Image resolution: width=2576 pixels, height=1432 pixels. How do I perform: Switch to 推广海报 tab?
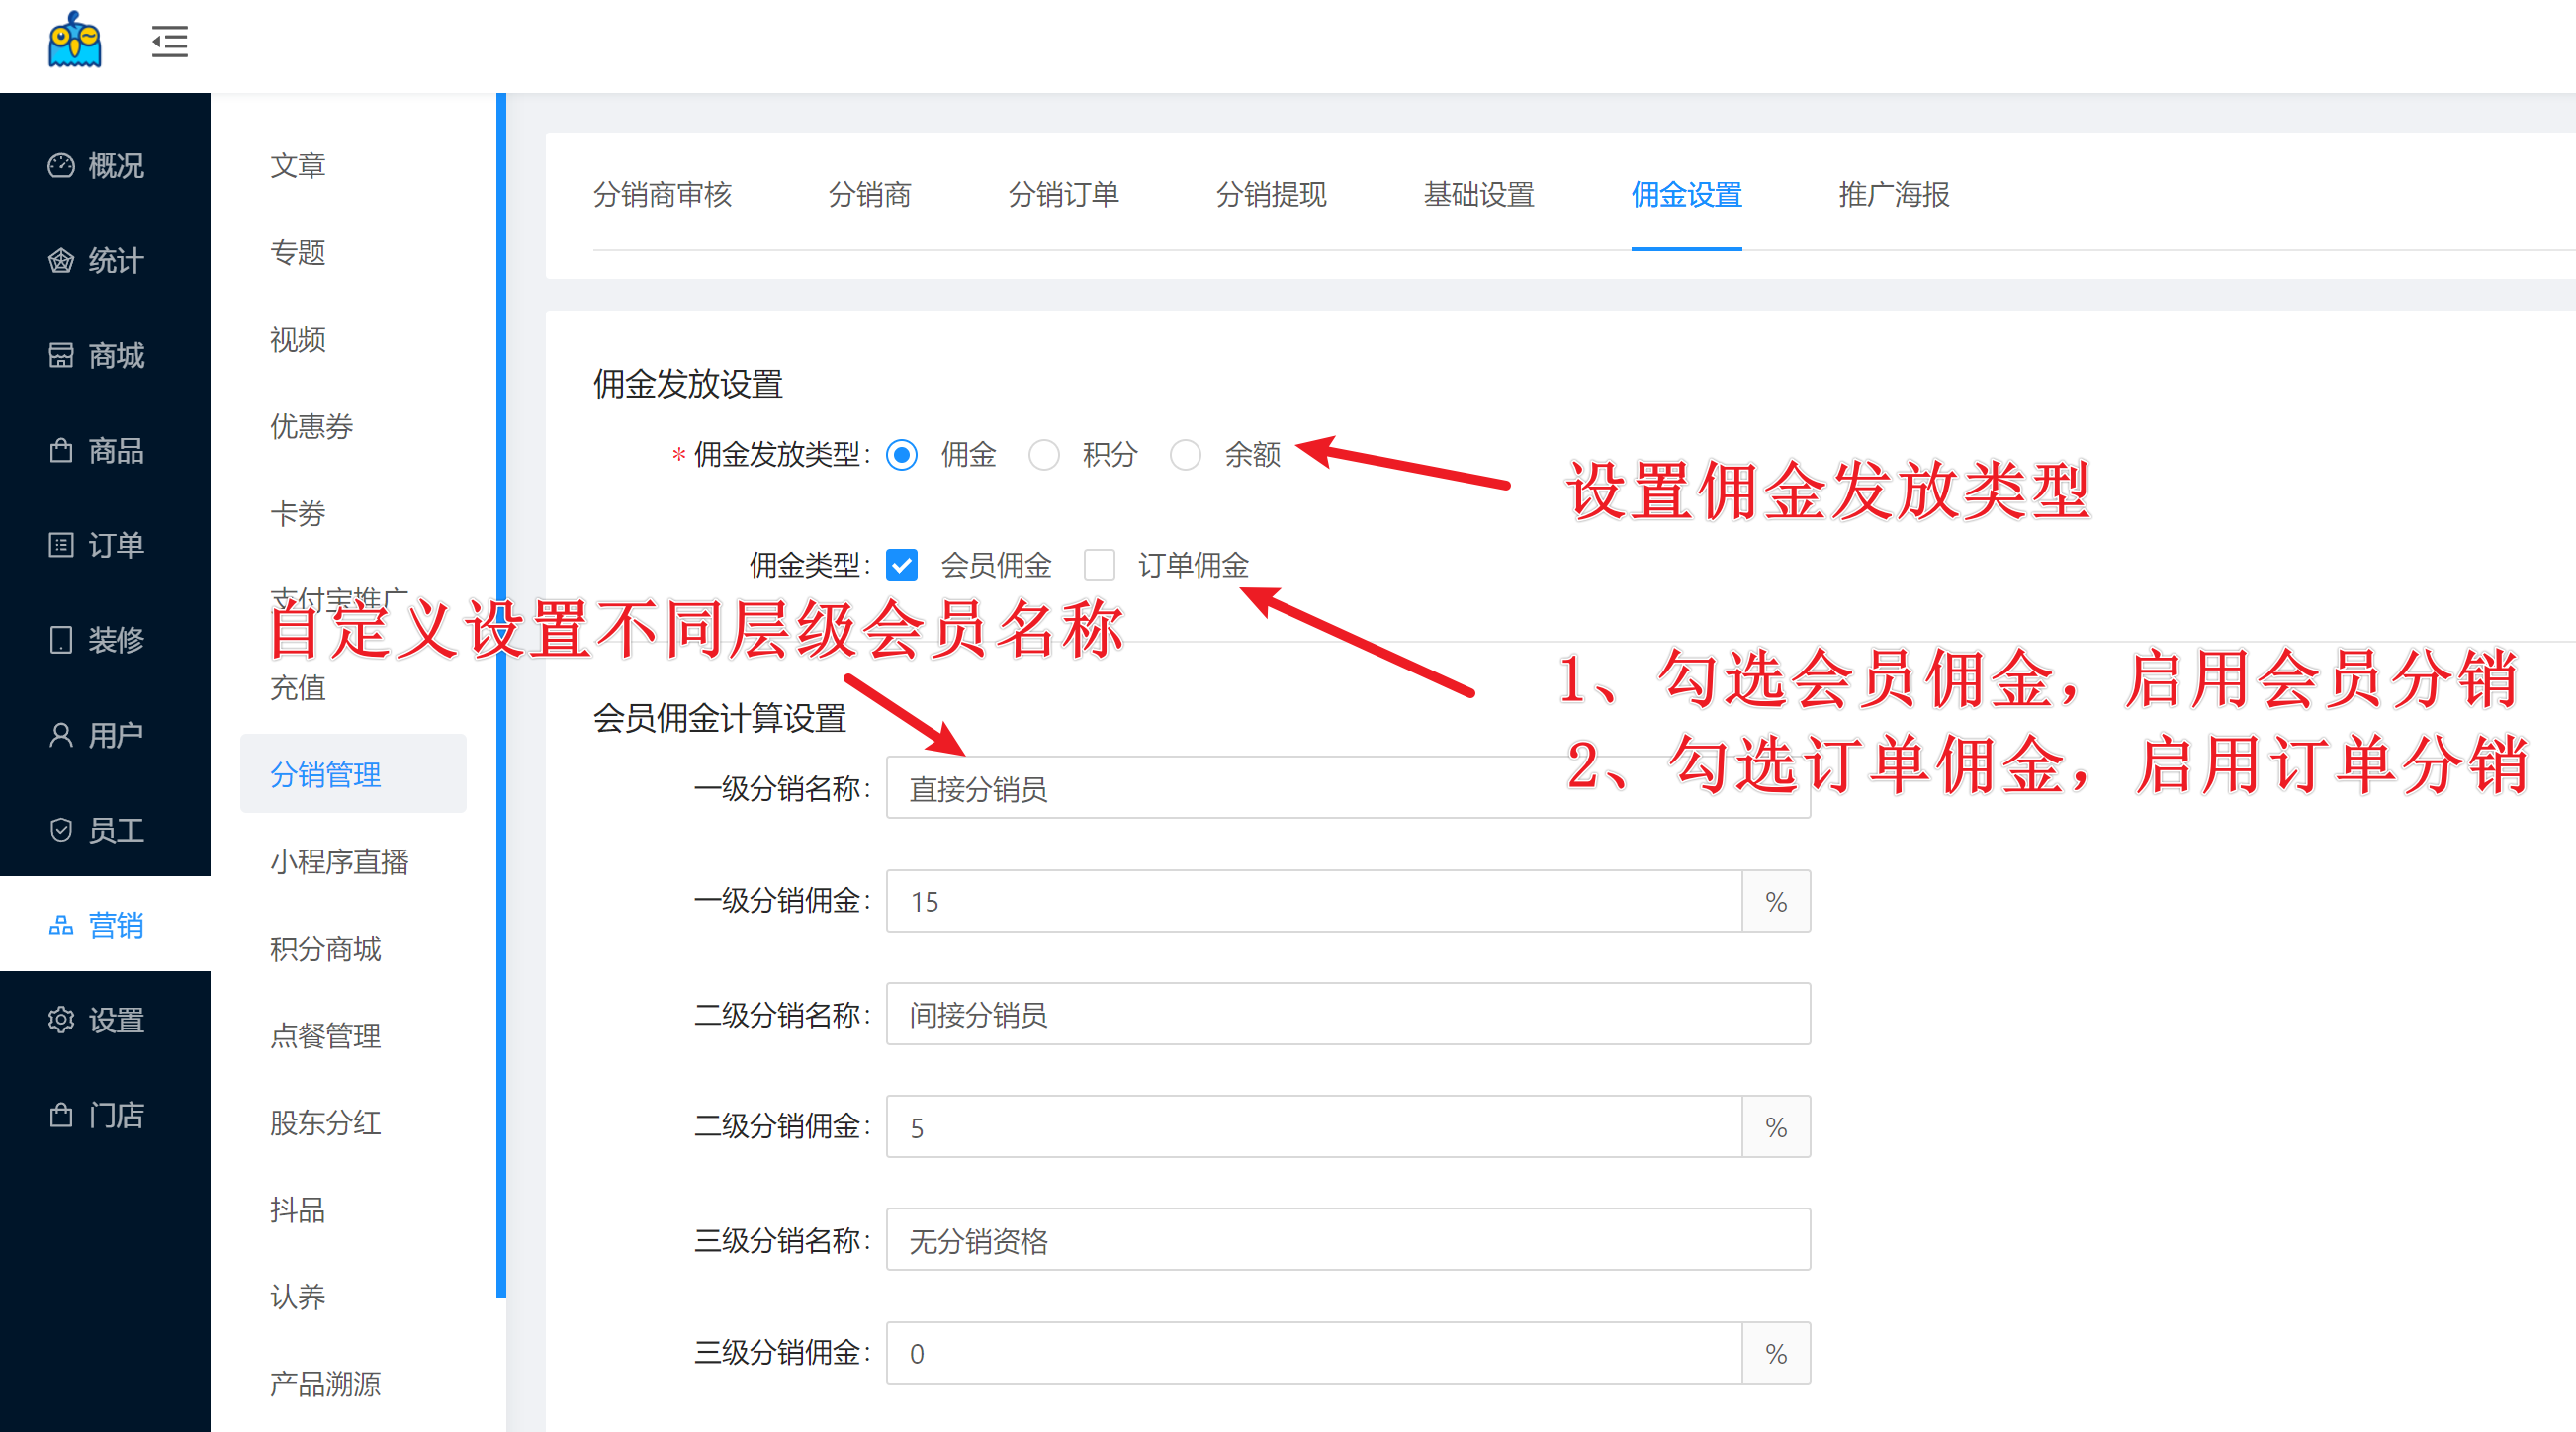pos(1893,194)
